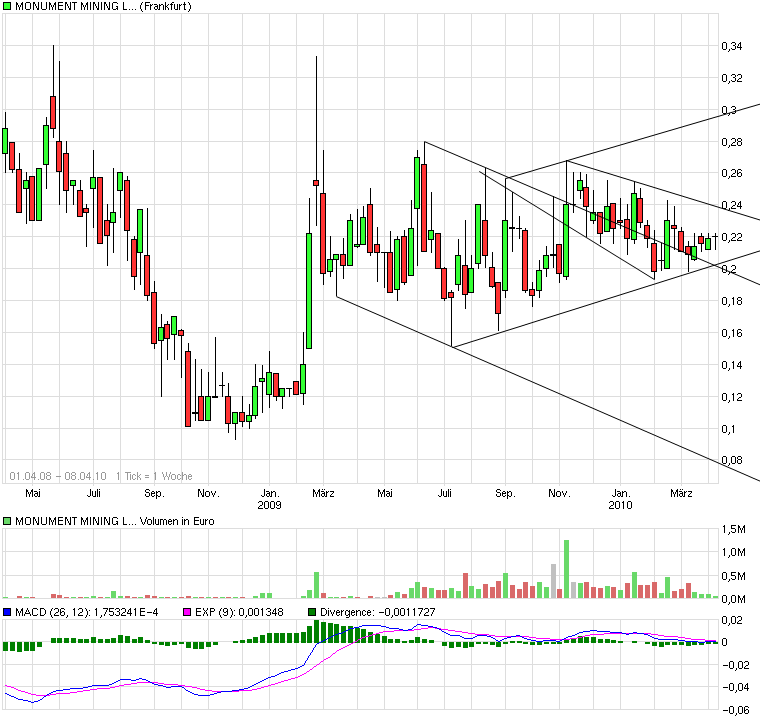Click the EXP (9): 0,001348 label
This screenshot has height=718, width=760.
click(x=239, y=612)
